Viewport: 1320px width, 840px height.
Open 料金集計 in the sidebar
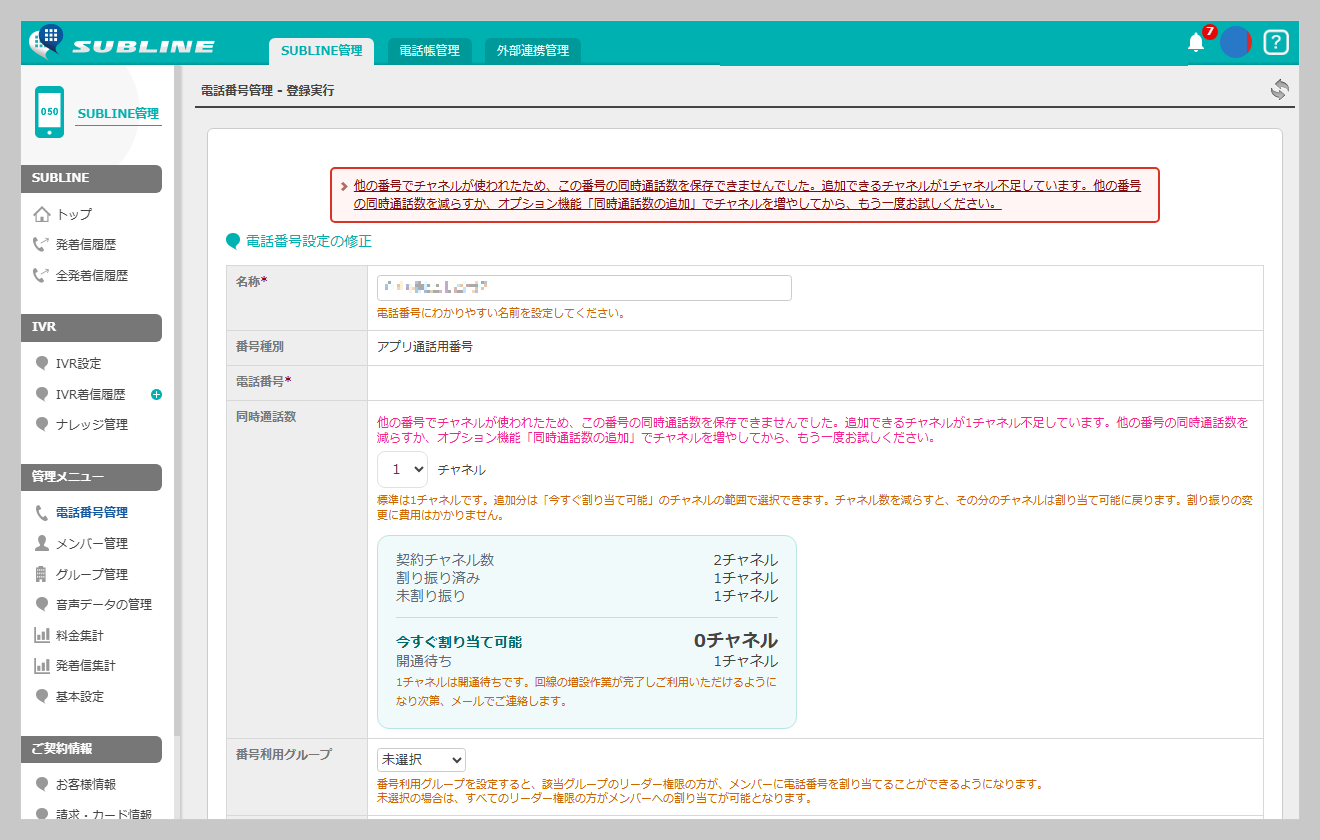coord(80,635)
